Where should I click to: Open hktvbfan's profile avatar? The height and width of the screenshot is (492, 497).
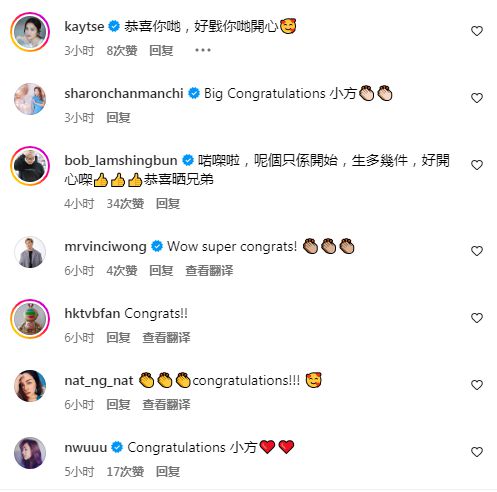[x=30, y=319]
